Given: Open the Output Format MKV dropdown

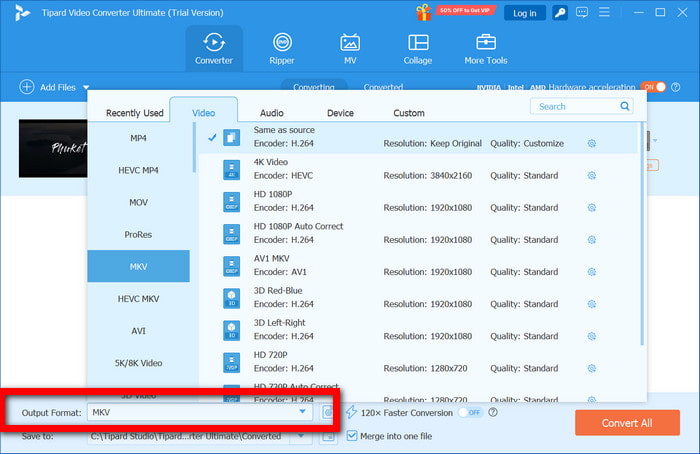Looking at the screenshot, I should (200, 412).
